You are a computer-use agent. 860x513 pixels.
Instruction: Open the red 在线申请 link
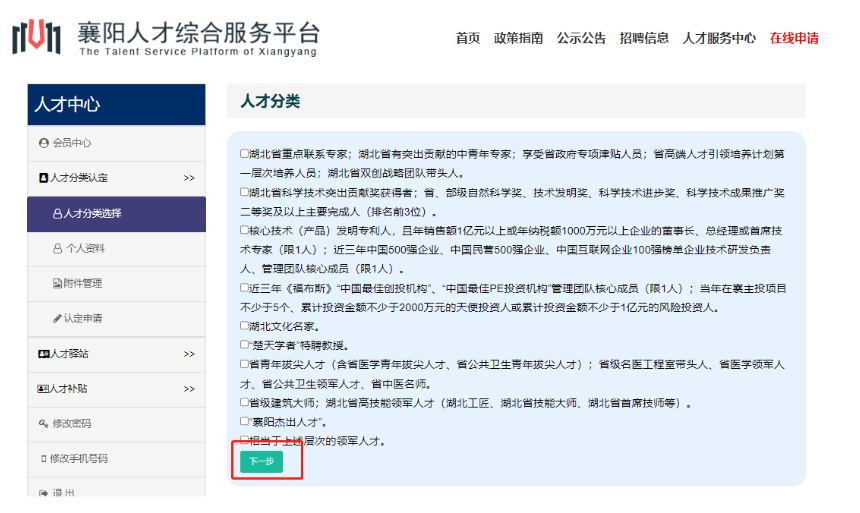[x=794, y=39]
